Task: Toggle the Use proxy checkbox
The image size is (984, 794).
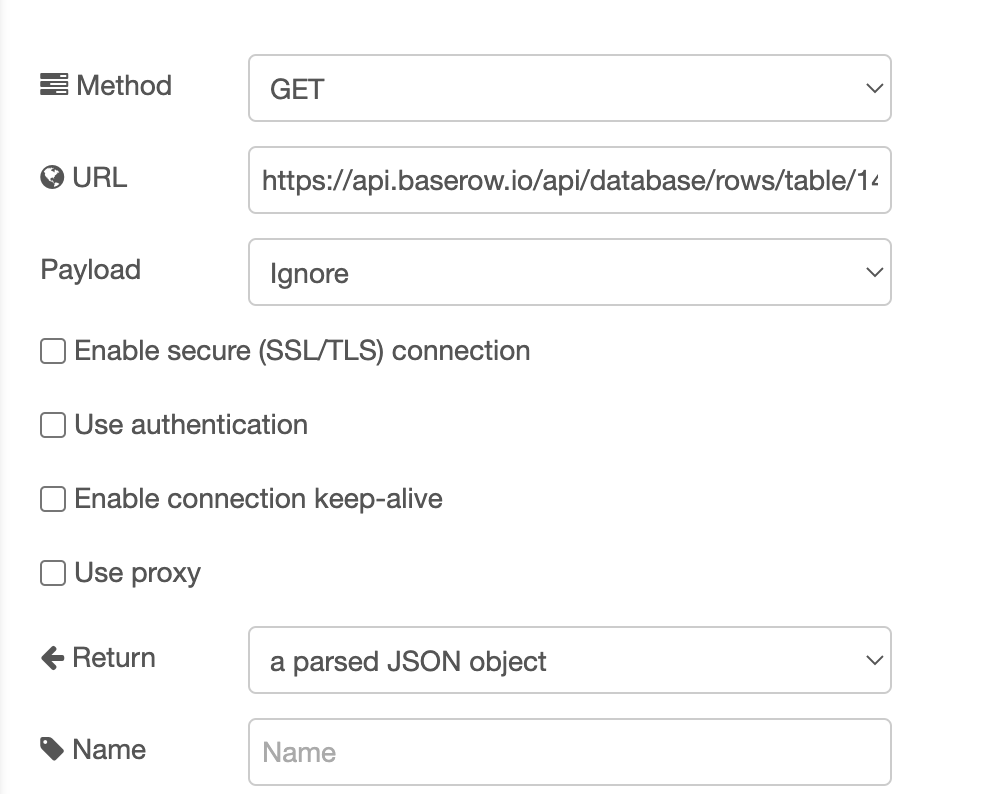Action: (52, 573)
